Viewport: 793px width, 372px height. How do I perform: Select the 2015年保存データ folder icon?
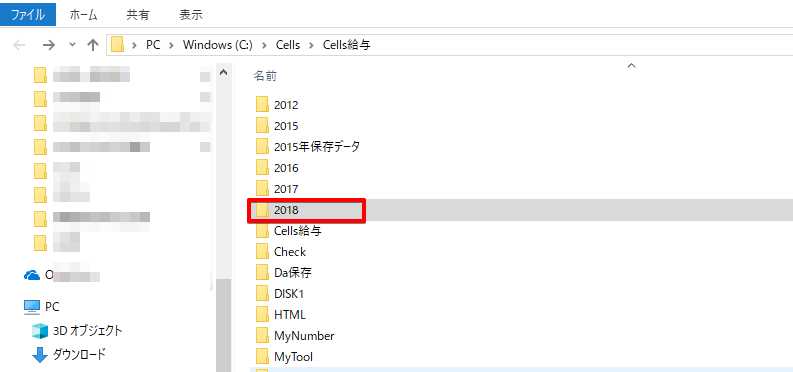tap(262, 147)
